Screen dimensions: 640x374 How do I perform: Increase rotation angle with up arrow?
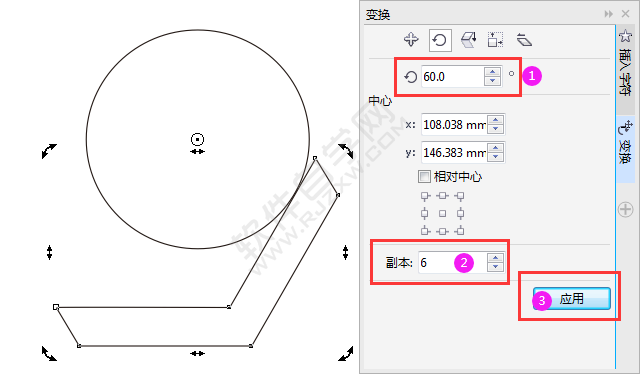click(x=493, y=71)
